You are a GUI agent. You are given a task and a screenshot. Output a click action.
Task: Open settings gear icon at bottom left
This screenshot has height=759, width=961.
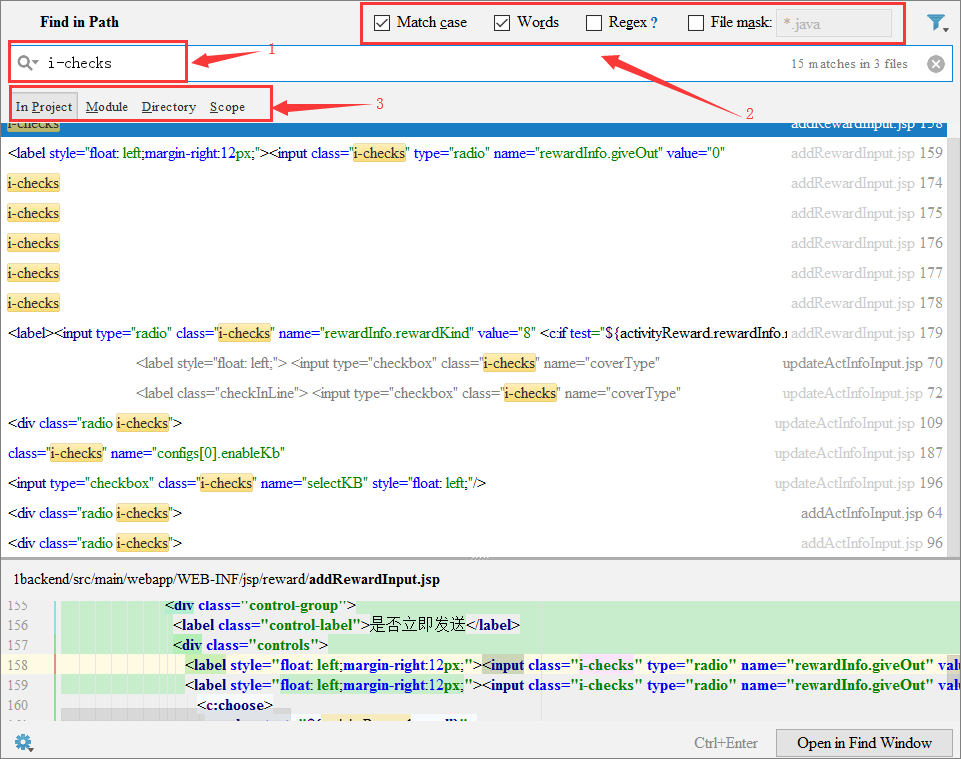click(23, 742)
